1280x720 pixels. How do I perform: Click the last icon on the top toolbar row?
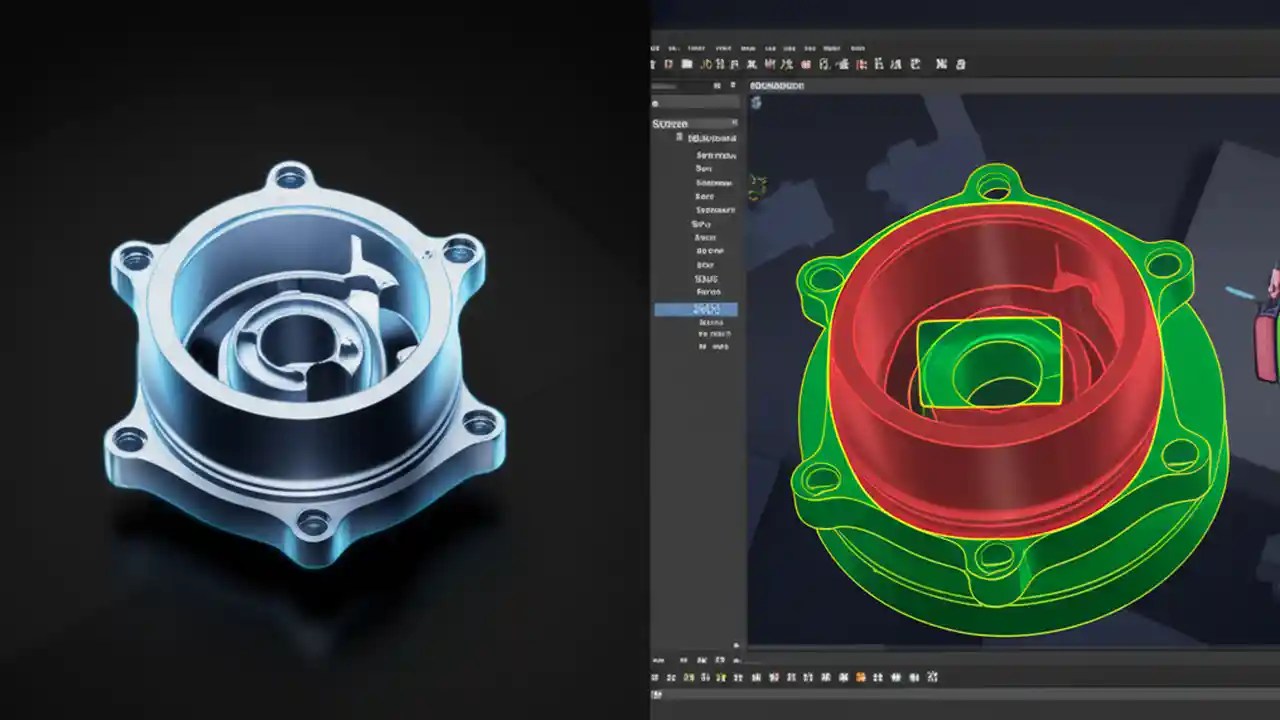[x=963, y=63]
